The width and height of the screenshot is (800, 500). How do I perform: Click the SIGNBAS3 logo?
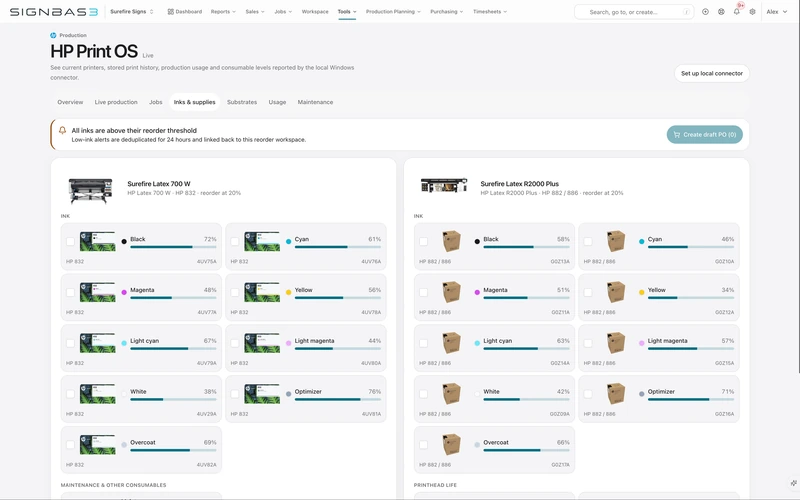point(54,12)
